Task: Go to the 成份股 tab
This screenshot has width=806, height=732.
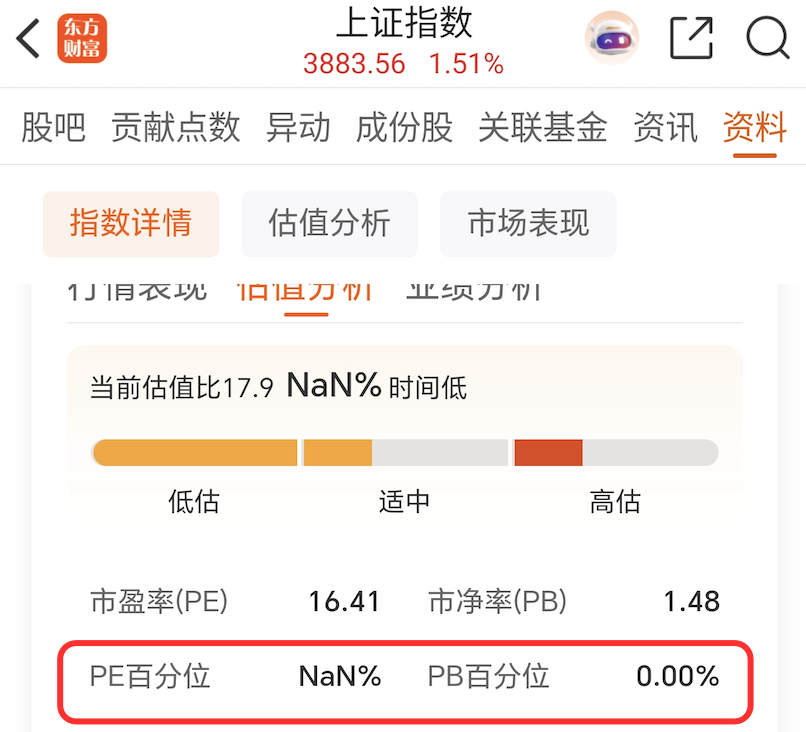Action: pos(405,127)
